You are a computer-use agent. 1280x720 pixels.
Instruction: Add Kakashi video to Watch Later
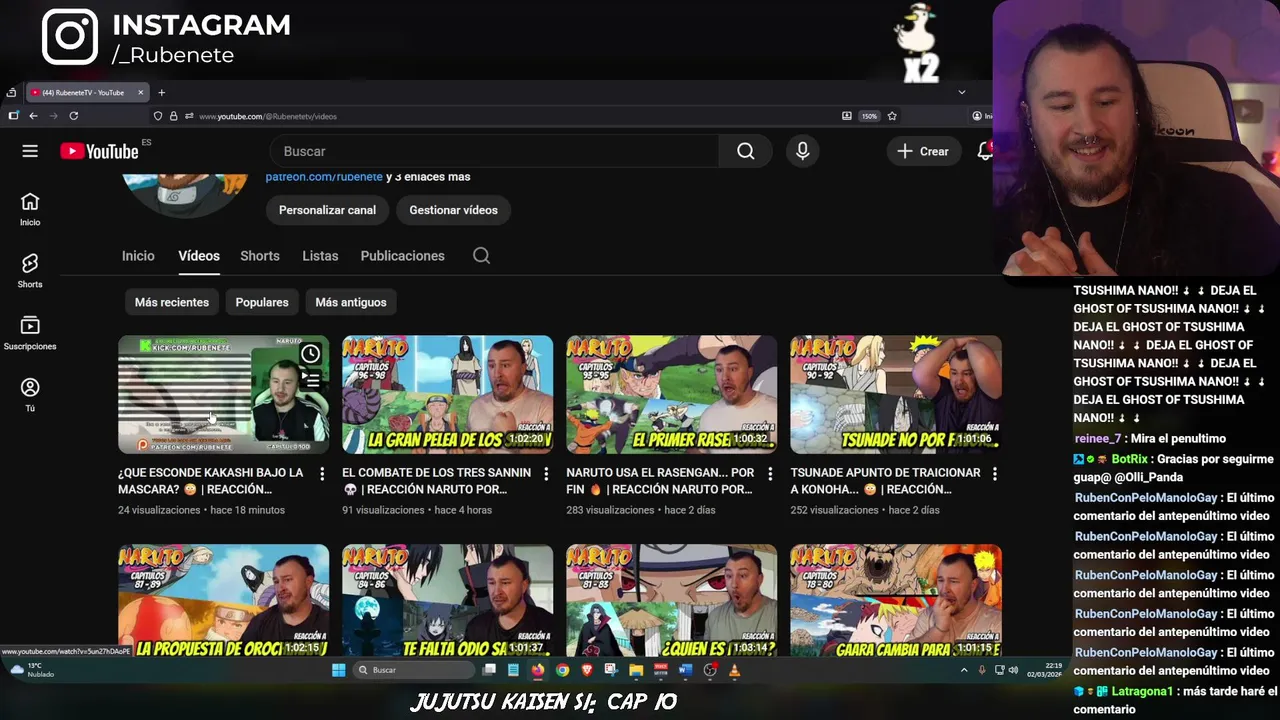(311, 353)
